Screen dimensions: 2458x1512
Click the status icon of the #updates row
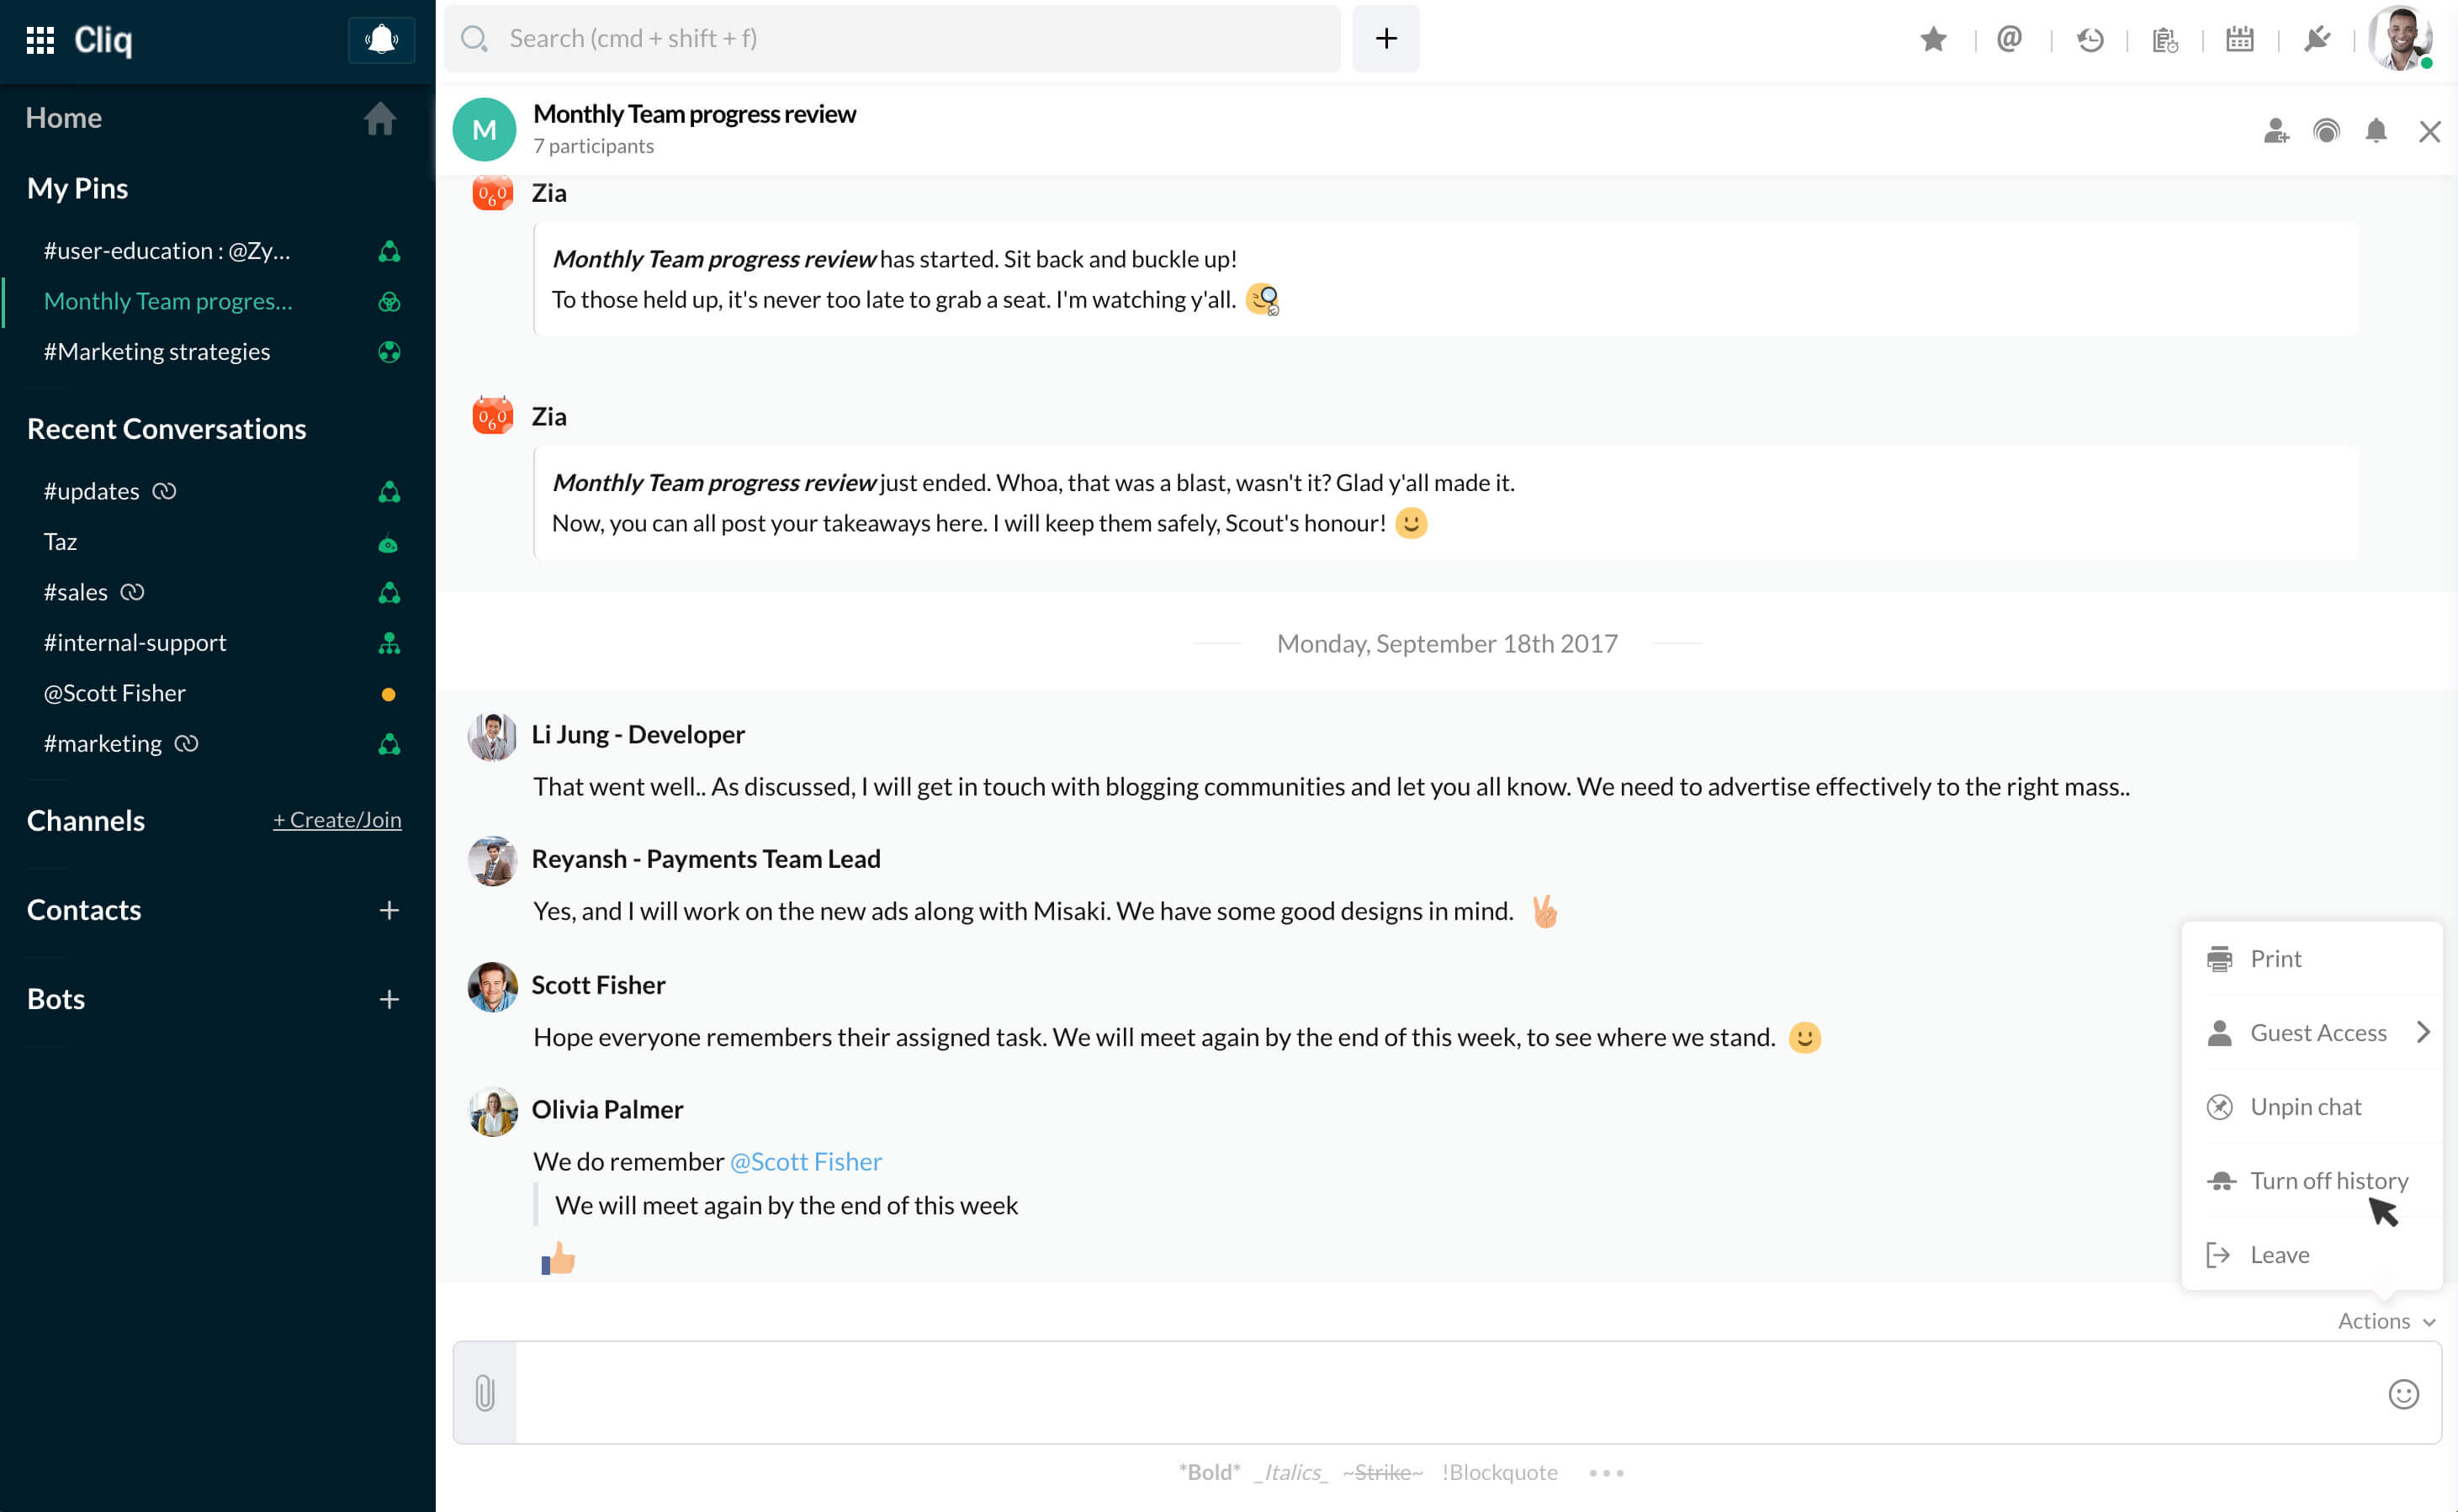(x=389, y=491)
